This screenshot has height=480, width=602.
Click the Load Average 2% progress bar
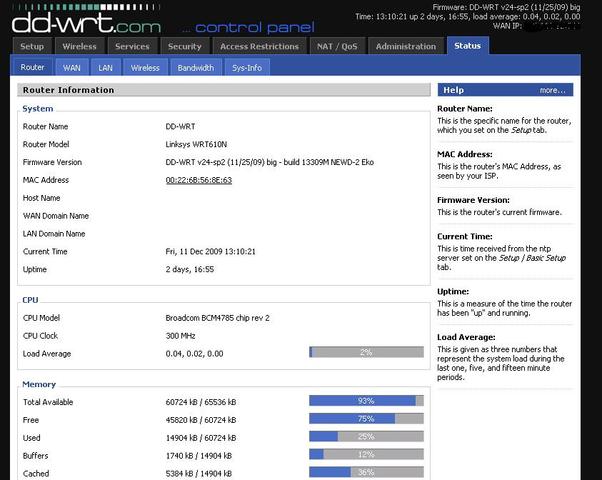366,352
